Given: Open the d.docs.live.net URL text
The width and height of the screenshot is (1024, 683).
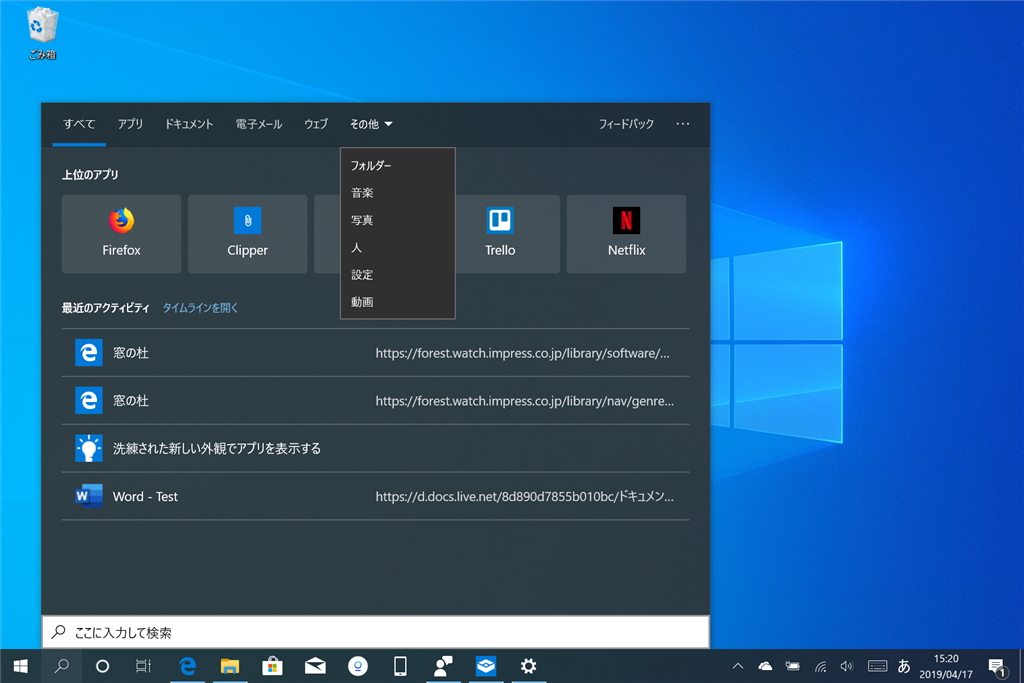Looking at the screenshot, I should [x=524, y=496].
